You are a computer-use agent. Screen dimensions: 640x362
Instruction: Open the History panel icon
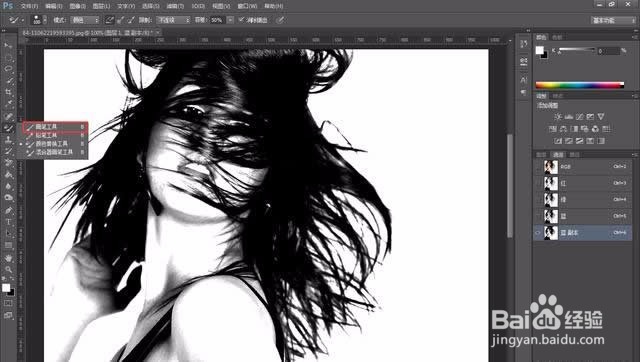click(524, 44)
